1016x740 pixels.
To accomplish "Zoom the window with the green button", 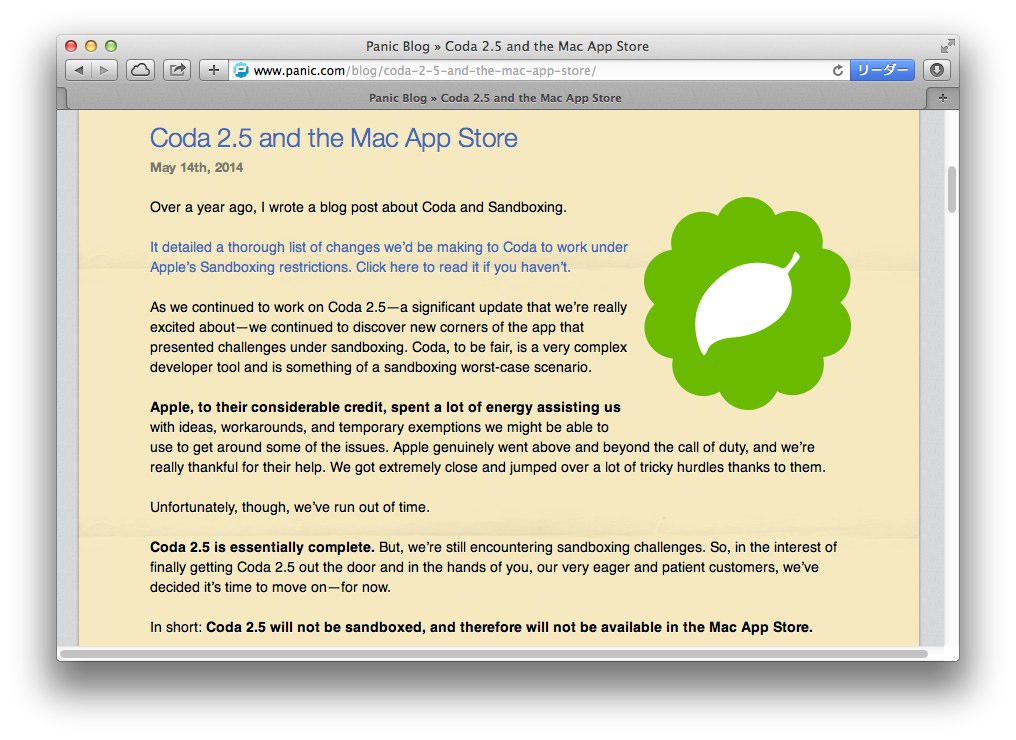I will (x=111, y=46).
